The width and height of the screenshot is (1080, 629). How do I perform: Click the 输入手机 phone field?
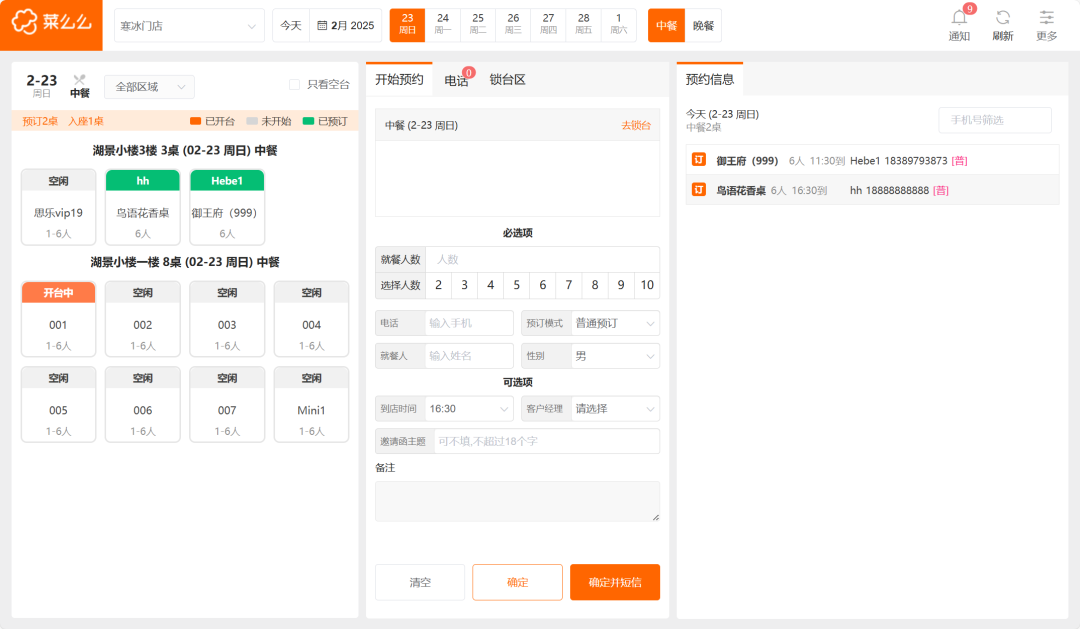tap(469, 323)
